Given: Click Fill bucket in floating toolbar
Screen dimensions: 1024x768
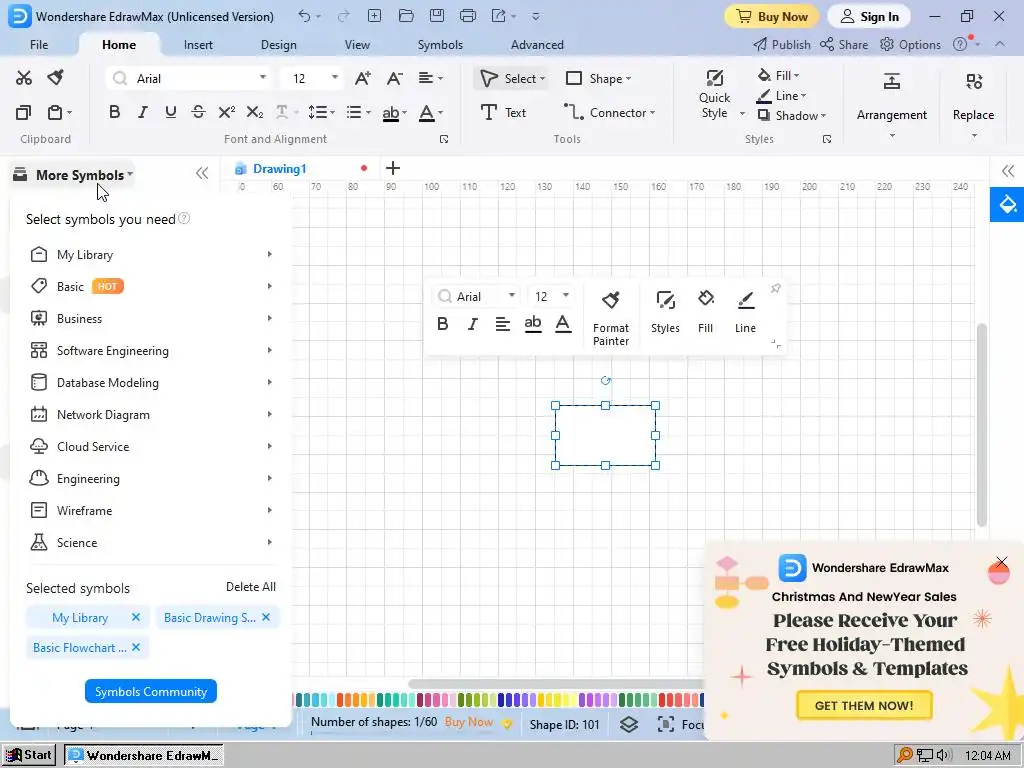Looking at the screenshot, I should (705, 312).
